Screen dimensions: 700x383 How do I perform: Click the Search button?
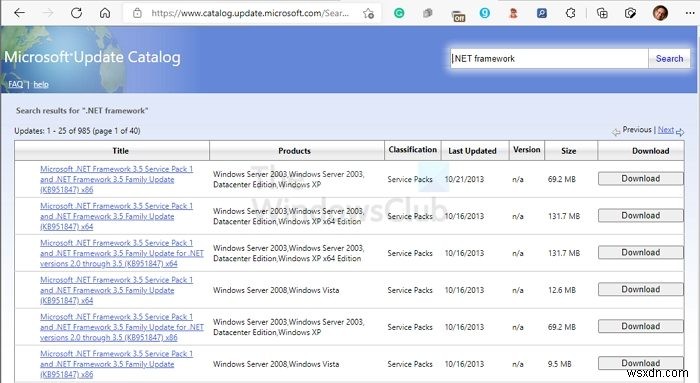[669, 58]
